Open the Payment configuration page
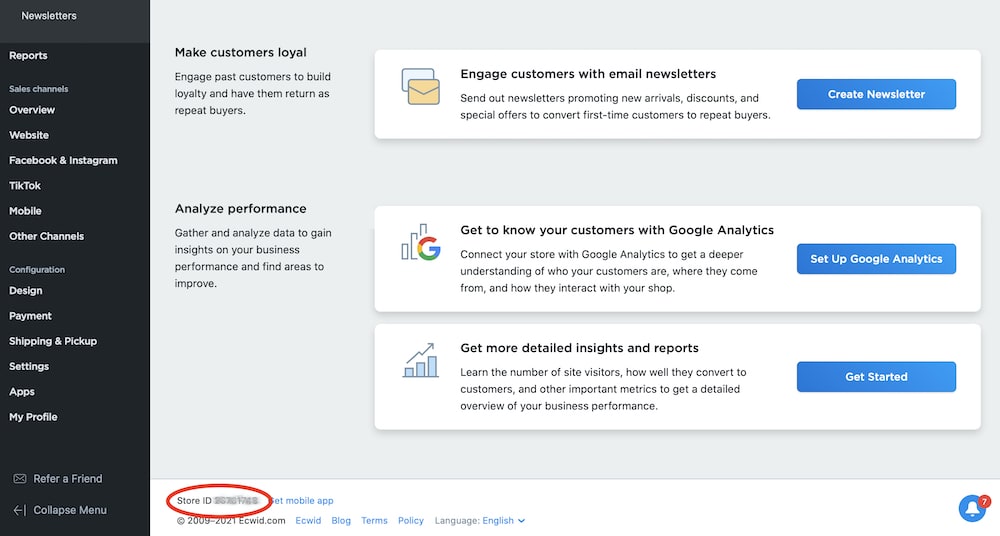Viewport: 1000px width, 536px height. [x=30, y=316]
